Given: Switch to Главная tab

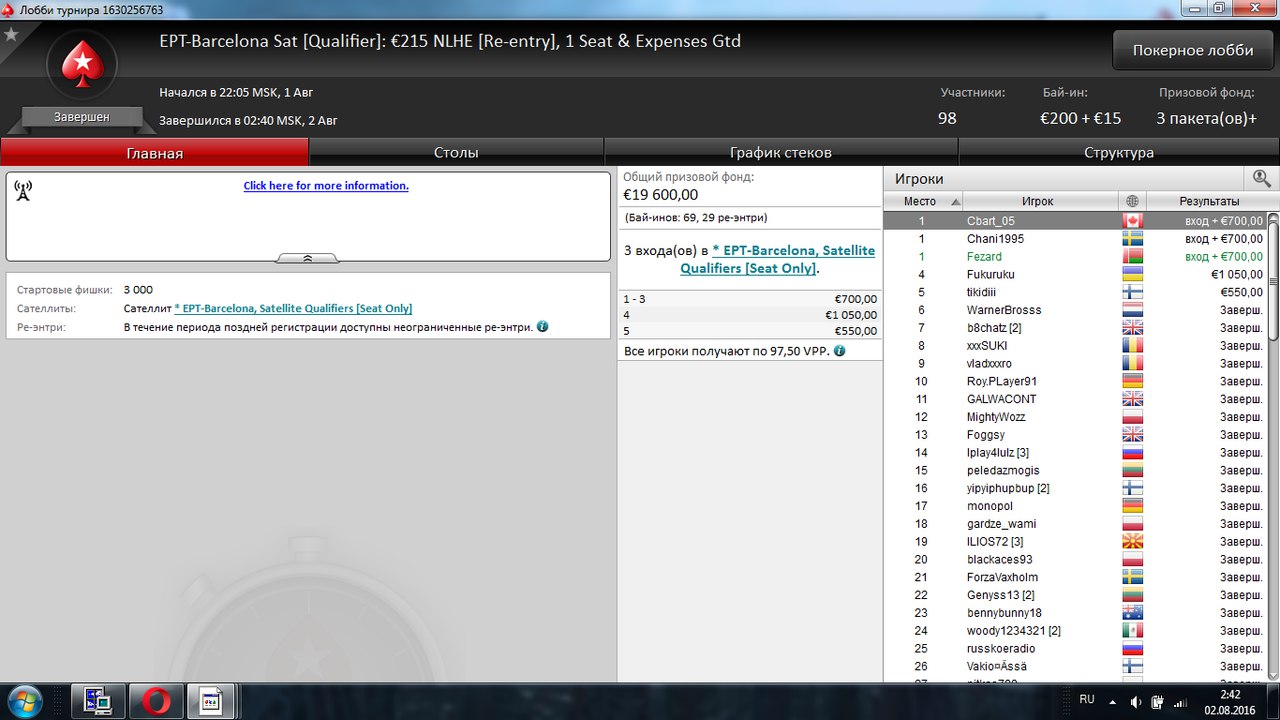Looking at the screenshot, I should point(155,153).
